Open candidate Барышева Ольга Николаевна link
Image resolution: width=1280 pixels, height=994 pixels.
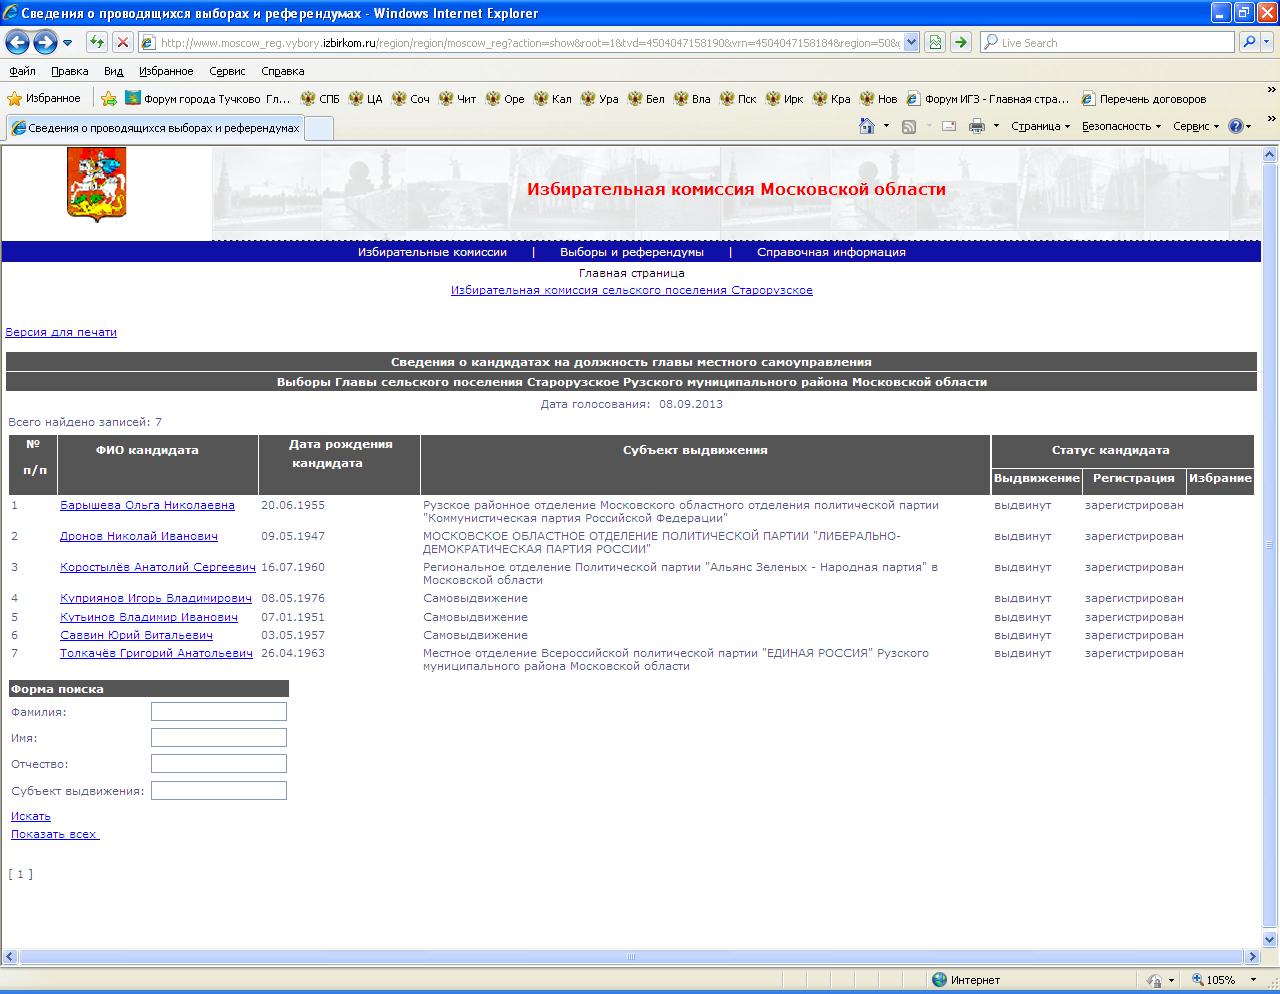(147, 505)
